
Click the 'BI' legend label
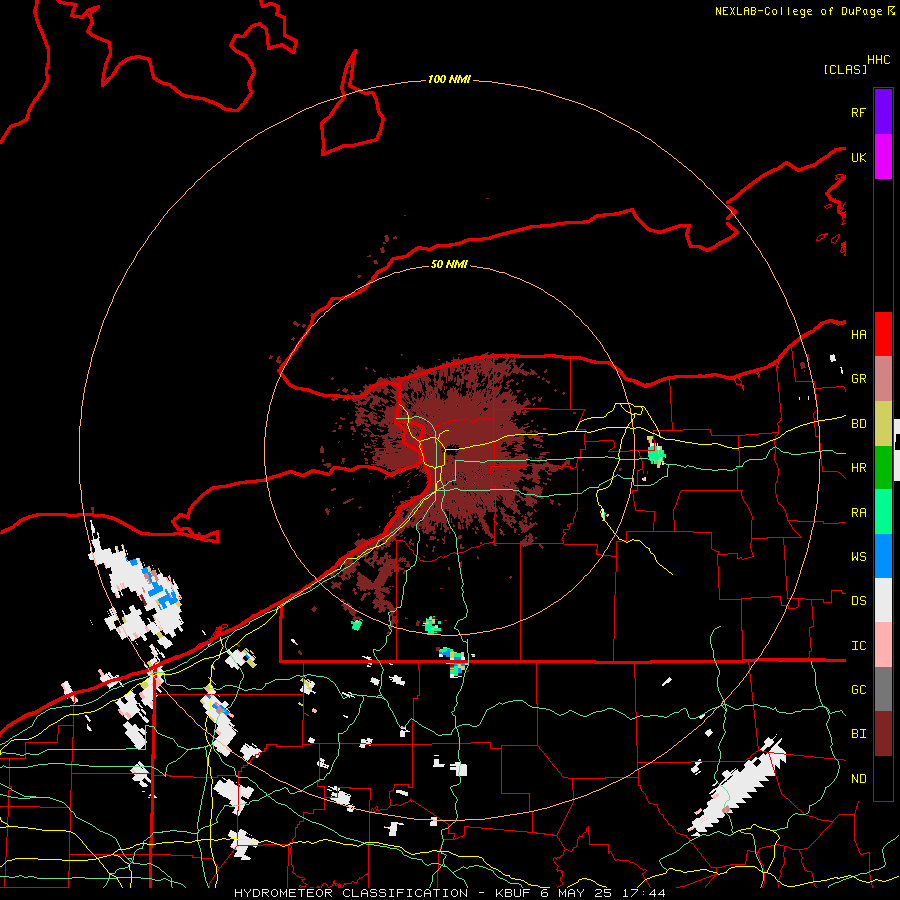[x=858, y=734]
